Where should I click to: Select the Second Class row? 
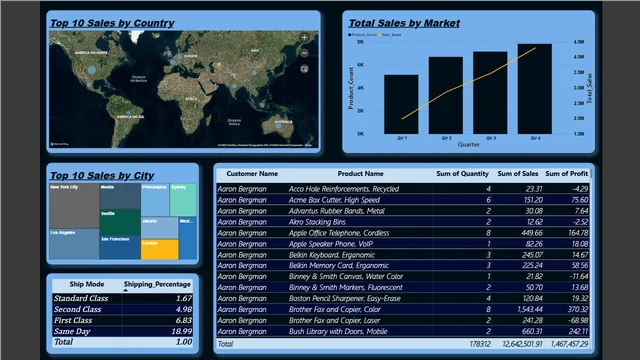click(x=122, y=309)
